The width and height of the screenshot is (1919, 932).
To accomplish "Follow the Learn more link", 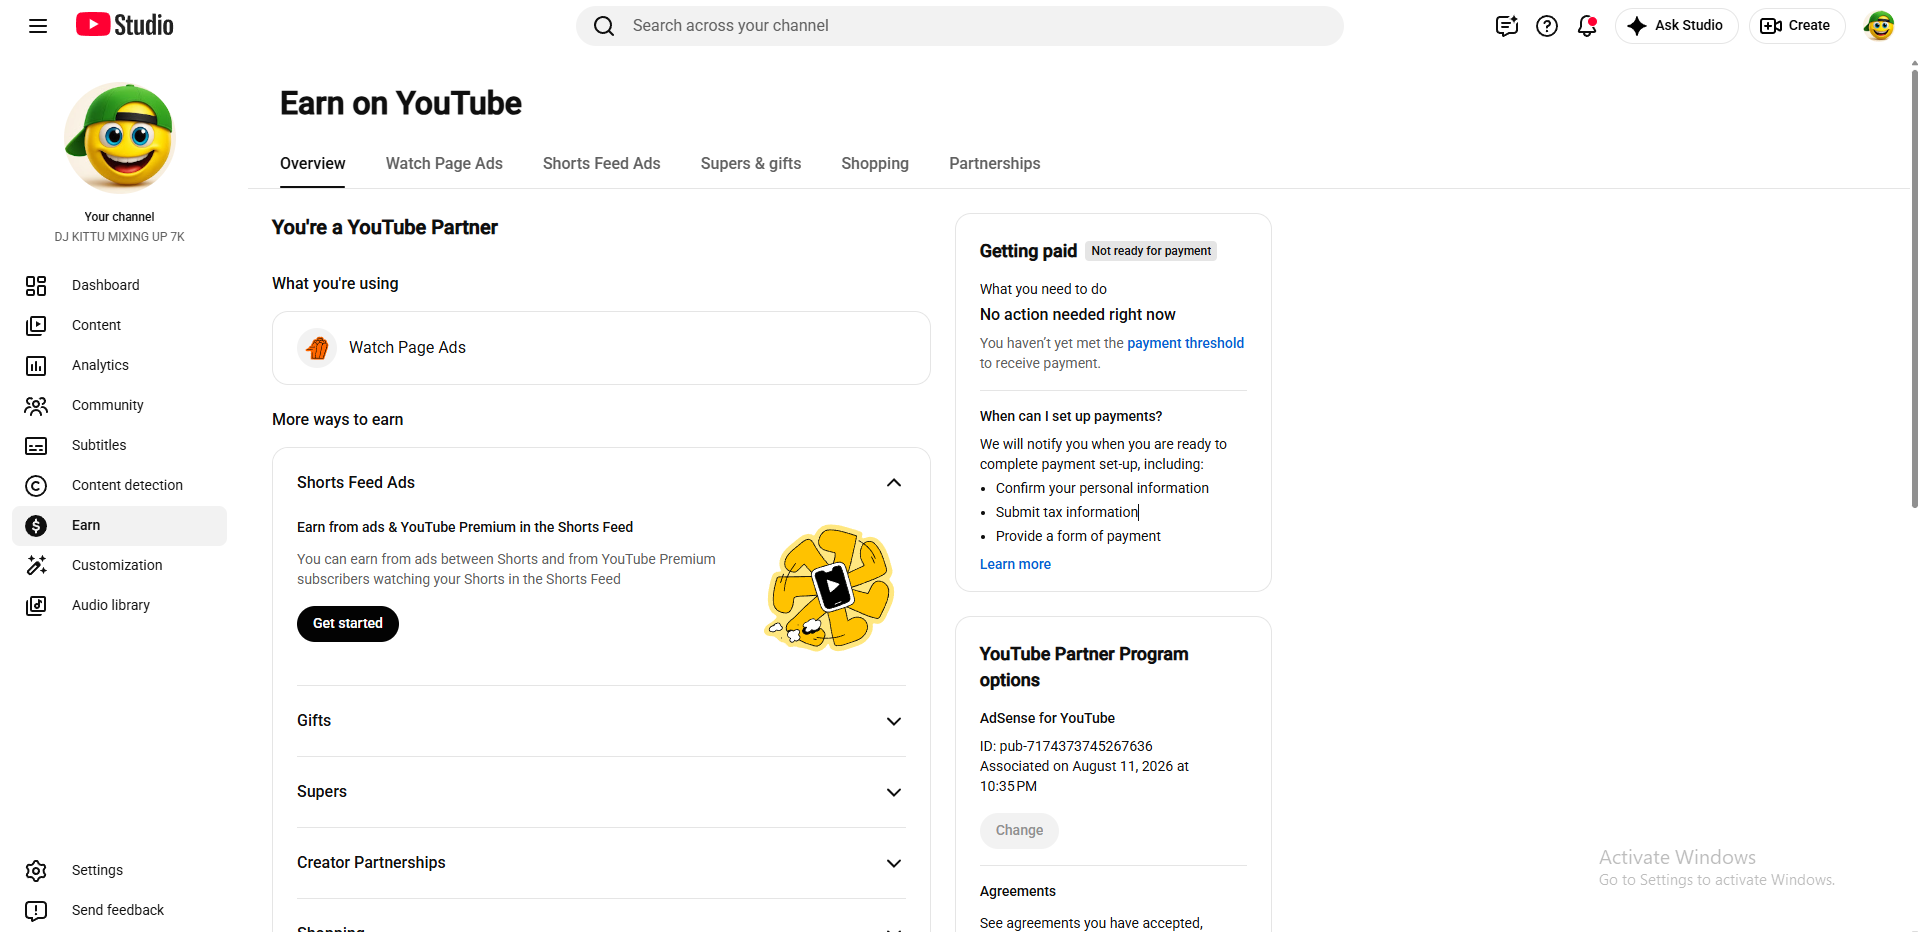I will [x=1015, y=565].
